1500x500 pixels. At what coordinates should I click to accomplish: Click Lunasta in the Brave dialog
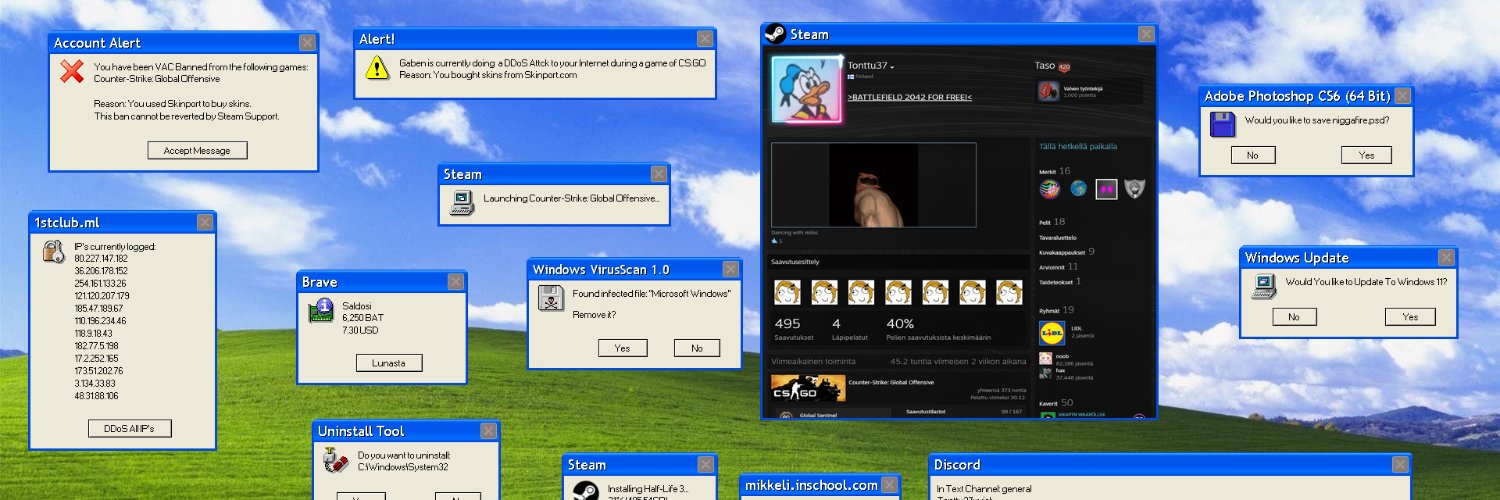[389, 363]
